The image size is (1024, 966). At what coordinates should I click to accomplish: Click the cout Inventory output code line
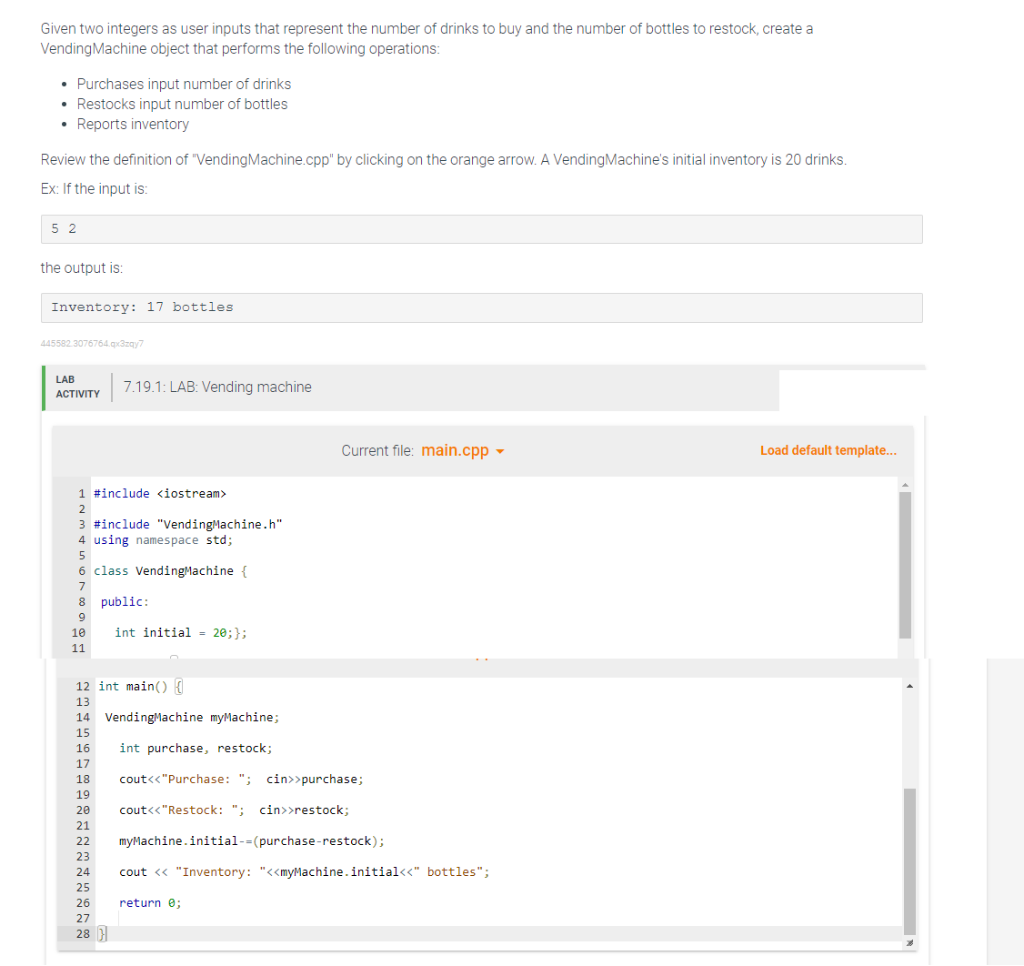[304, 871]
